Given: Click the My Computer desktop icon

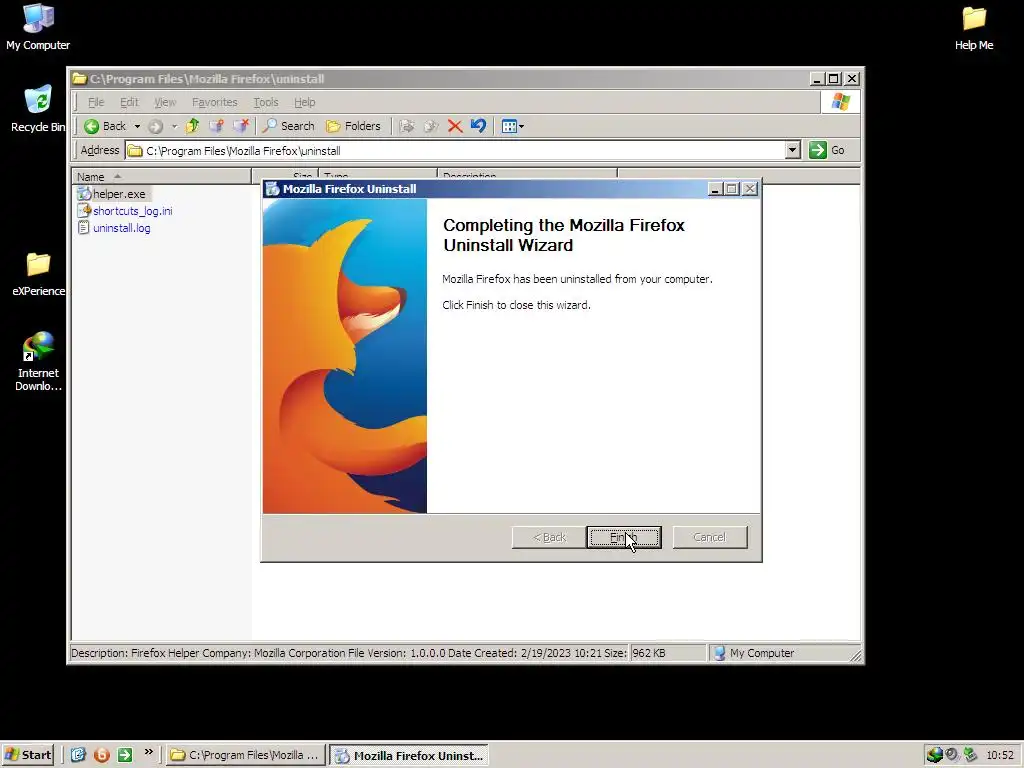Looking at the screenshot, I should coord(38,27).
